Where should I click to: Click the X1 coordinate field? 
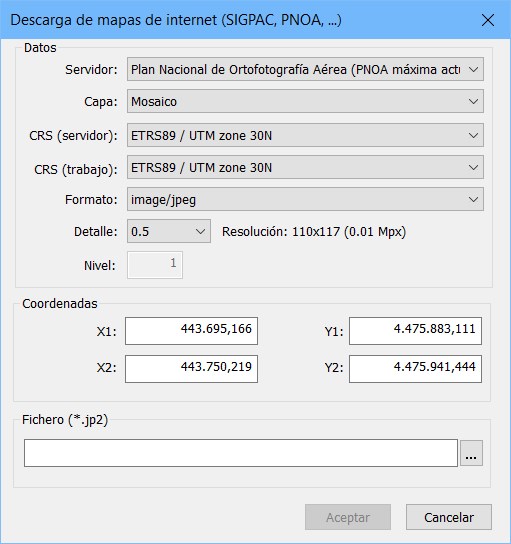pos(191,331)
